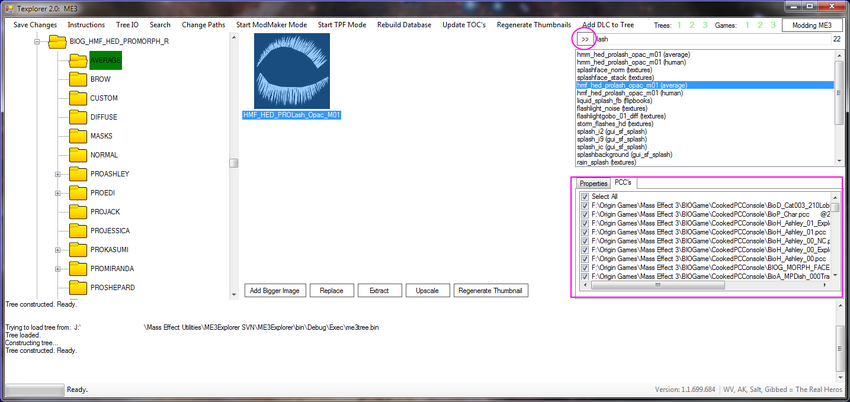Click the Upscale button

click(427, 291)
